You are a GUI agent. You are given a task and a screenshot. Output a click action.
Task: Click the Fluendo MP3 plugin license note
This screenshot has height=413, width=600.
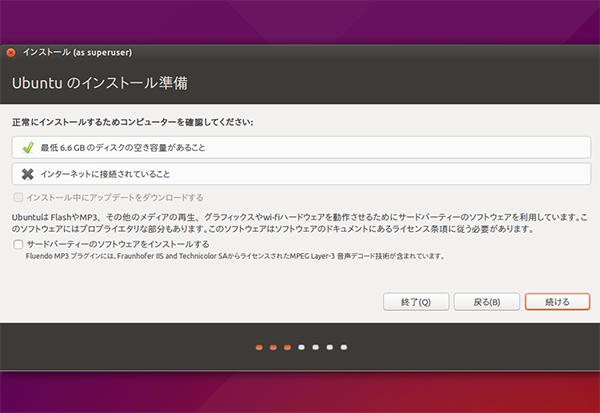(235, 256)
